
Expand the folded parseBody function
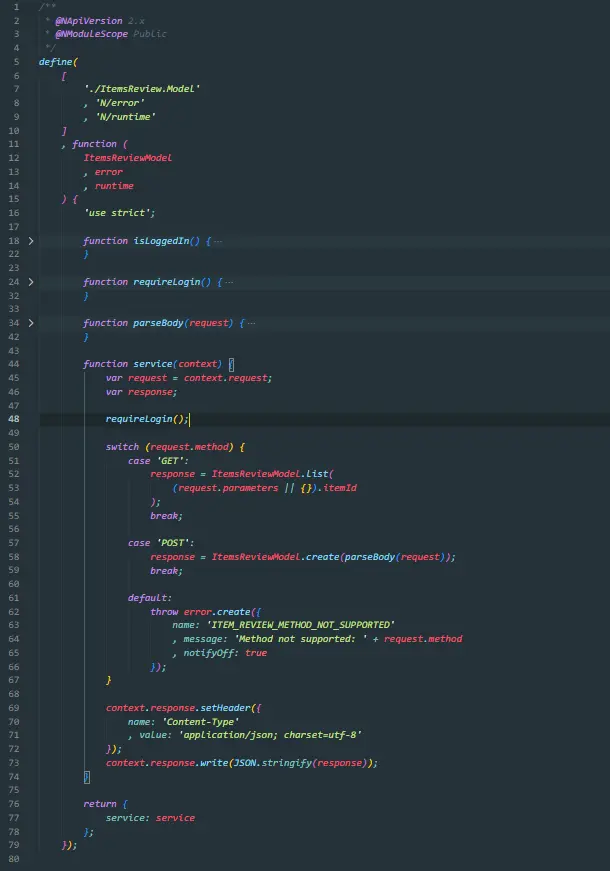point(31,323)
